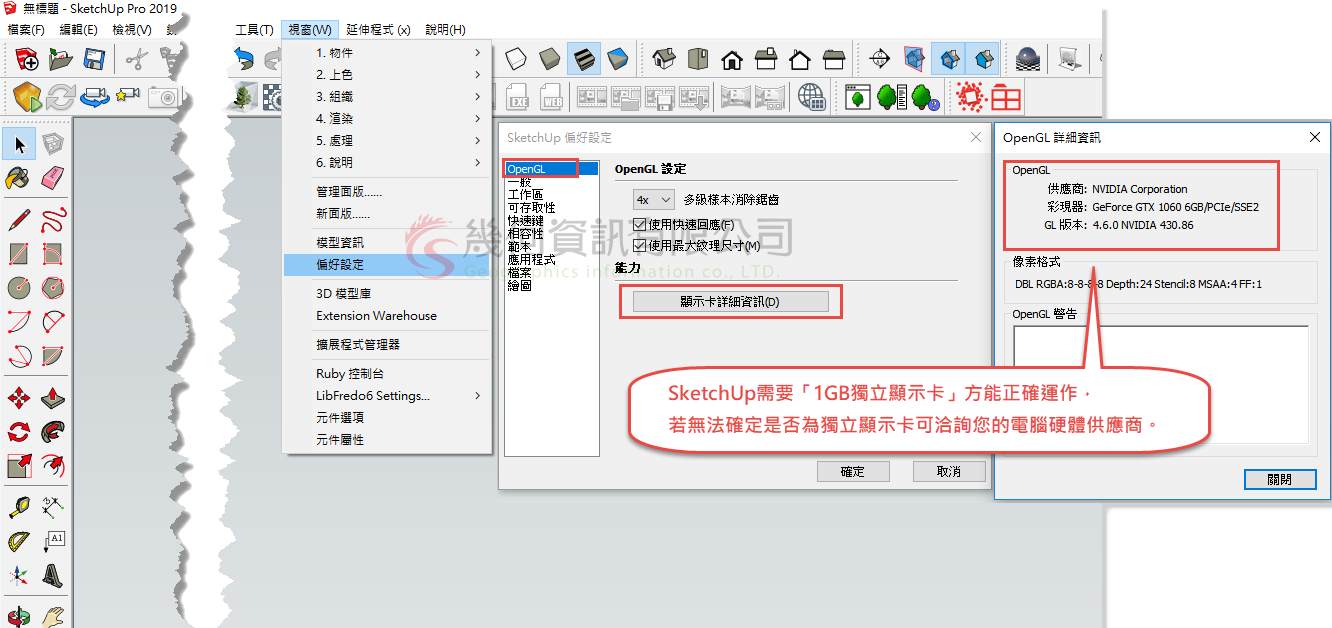Image resolution: width=1332 pixels, height=628 pixels.
Task: Activate the 3D Text tool
Action: (53, 576)
